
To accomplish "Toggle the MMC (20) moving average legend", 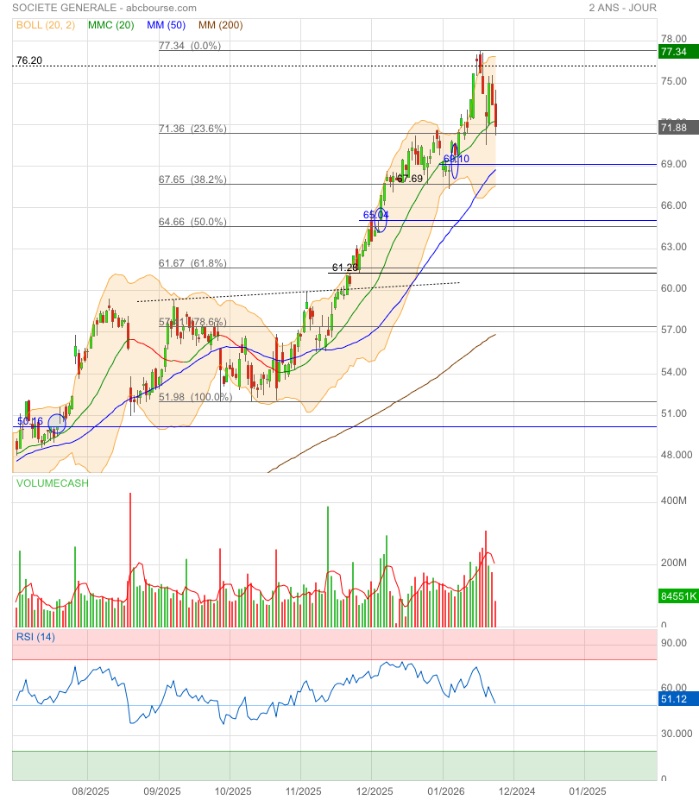I will 112,23.
